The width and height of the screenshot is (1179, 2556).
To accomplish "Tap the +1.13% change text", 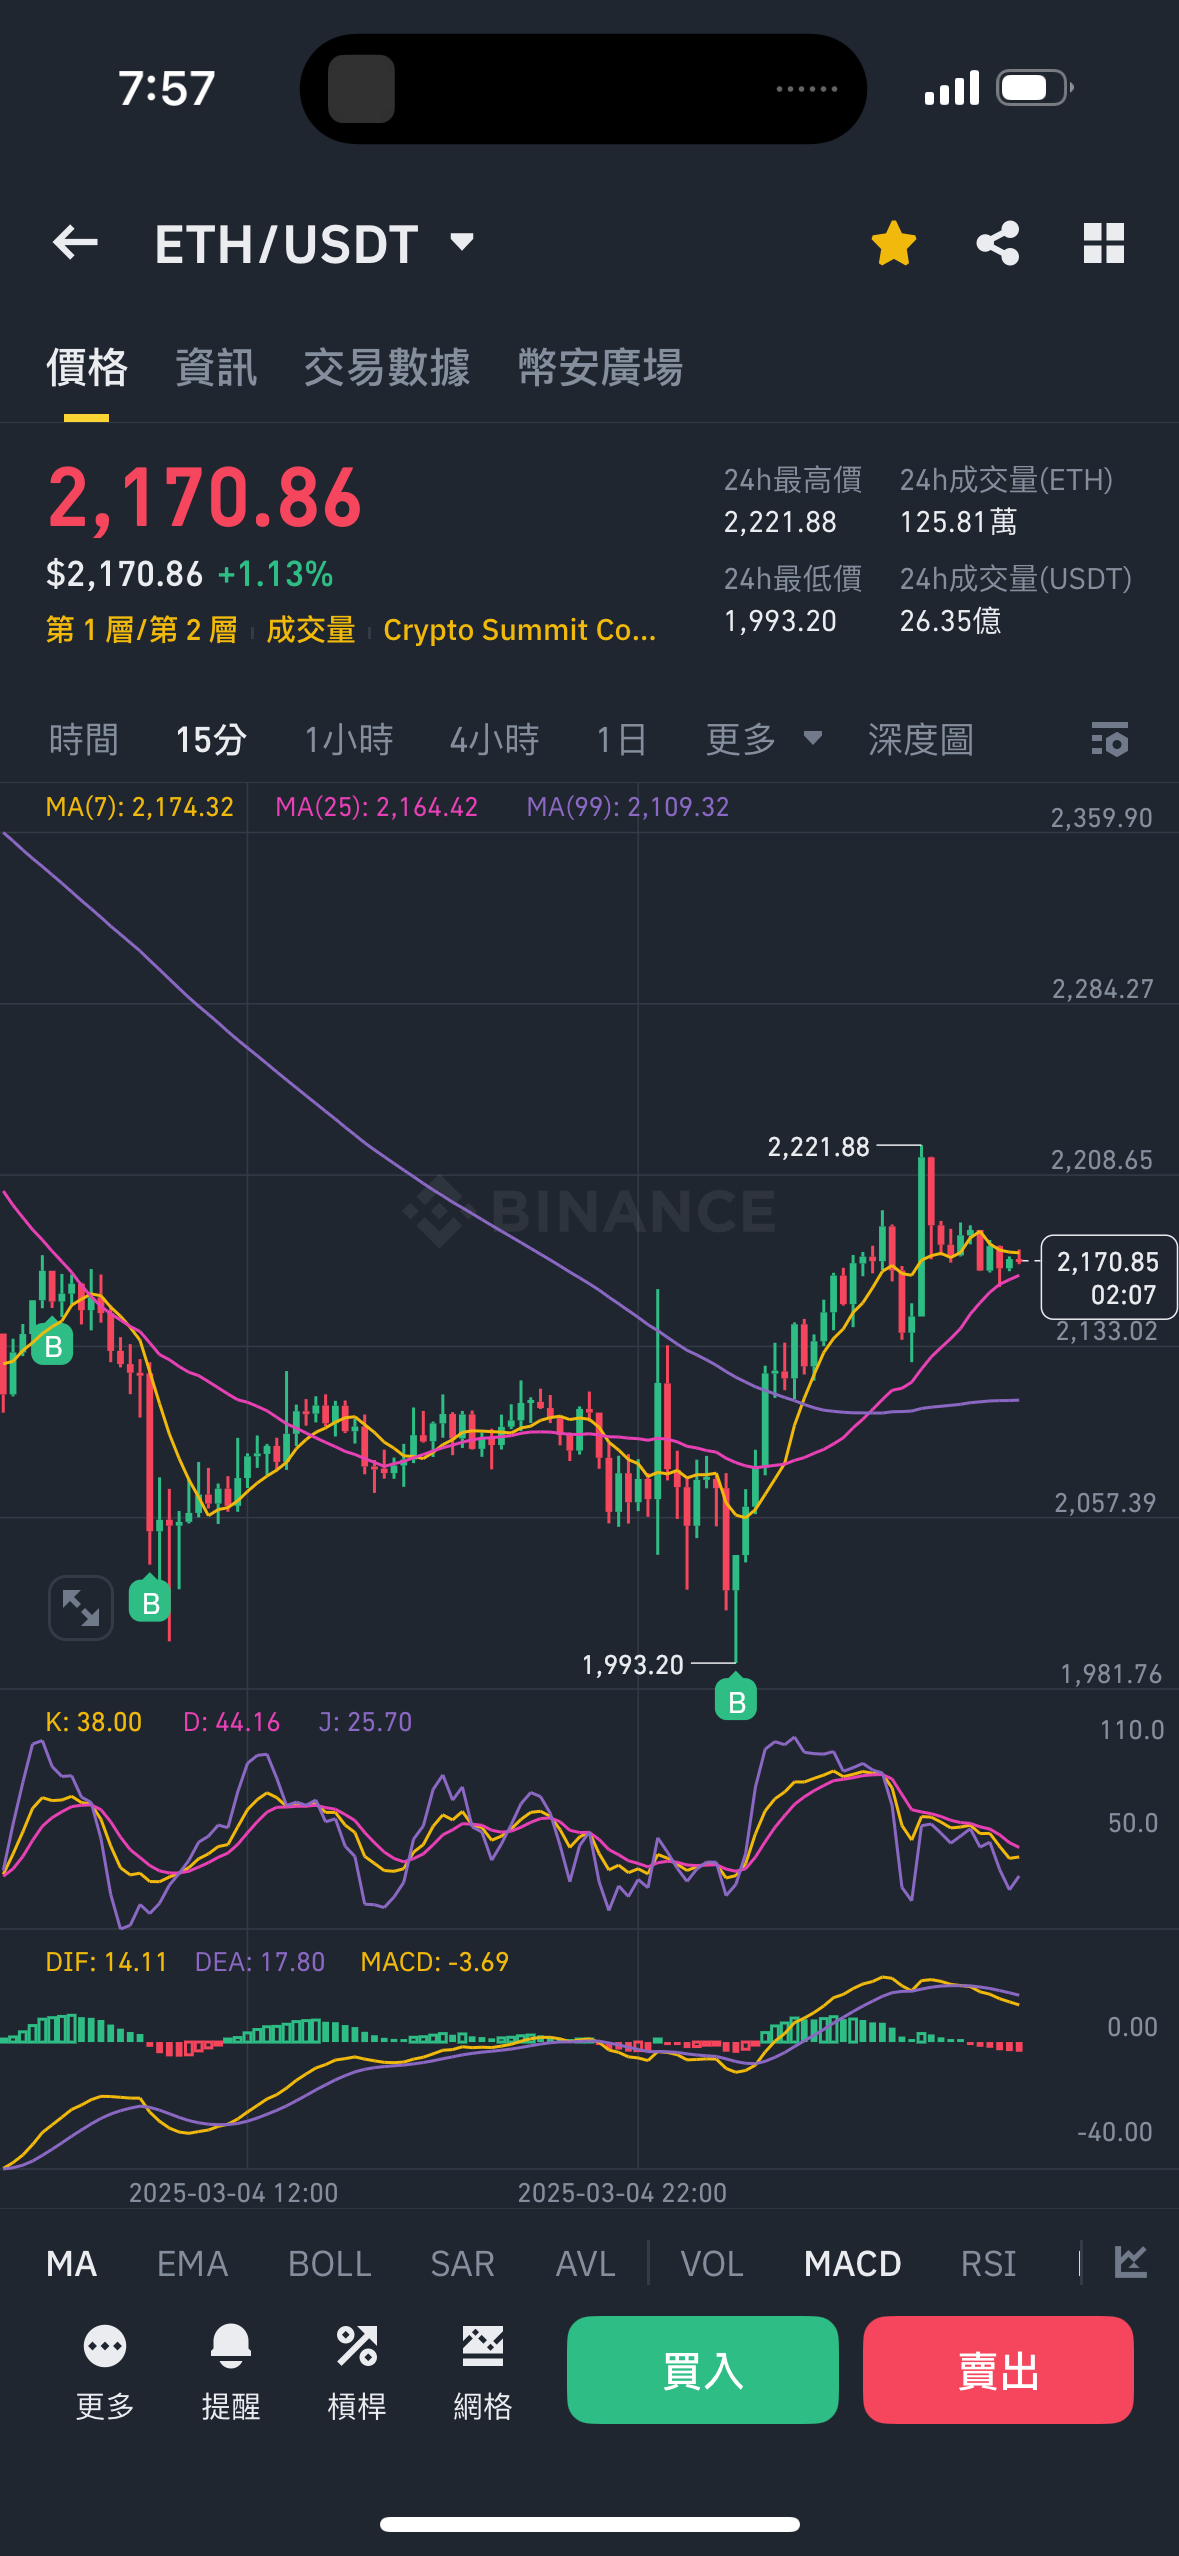I will [x=275, y=574].
